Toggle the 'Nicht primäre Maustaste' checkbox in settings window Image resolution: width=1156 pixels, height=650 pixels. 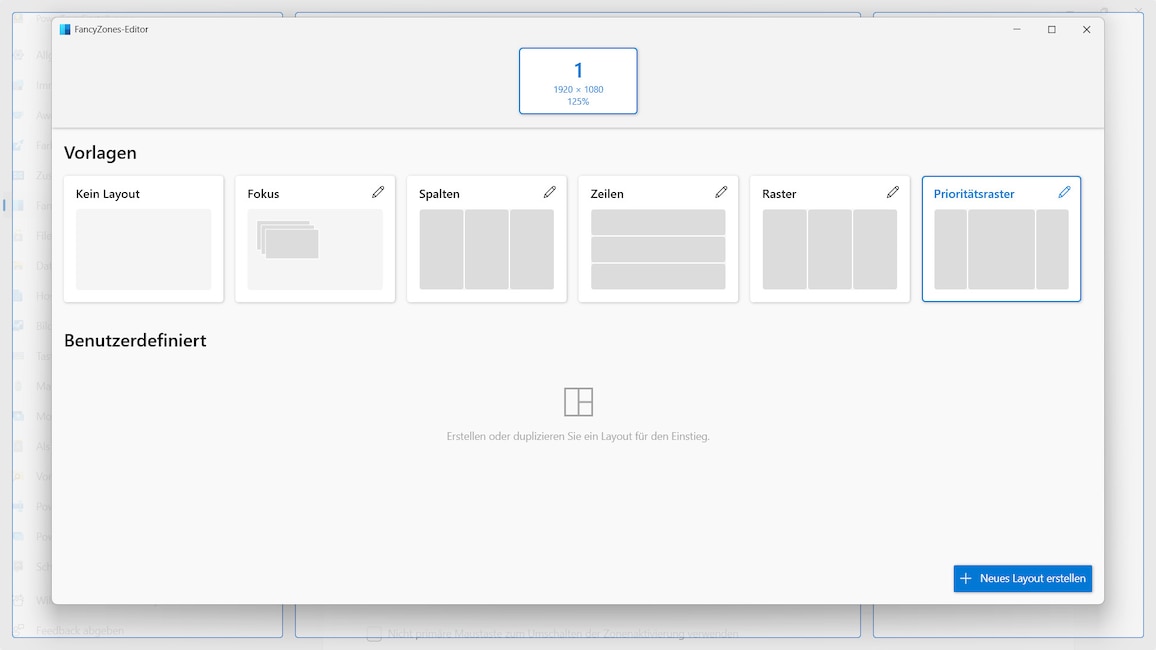375,634
